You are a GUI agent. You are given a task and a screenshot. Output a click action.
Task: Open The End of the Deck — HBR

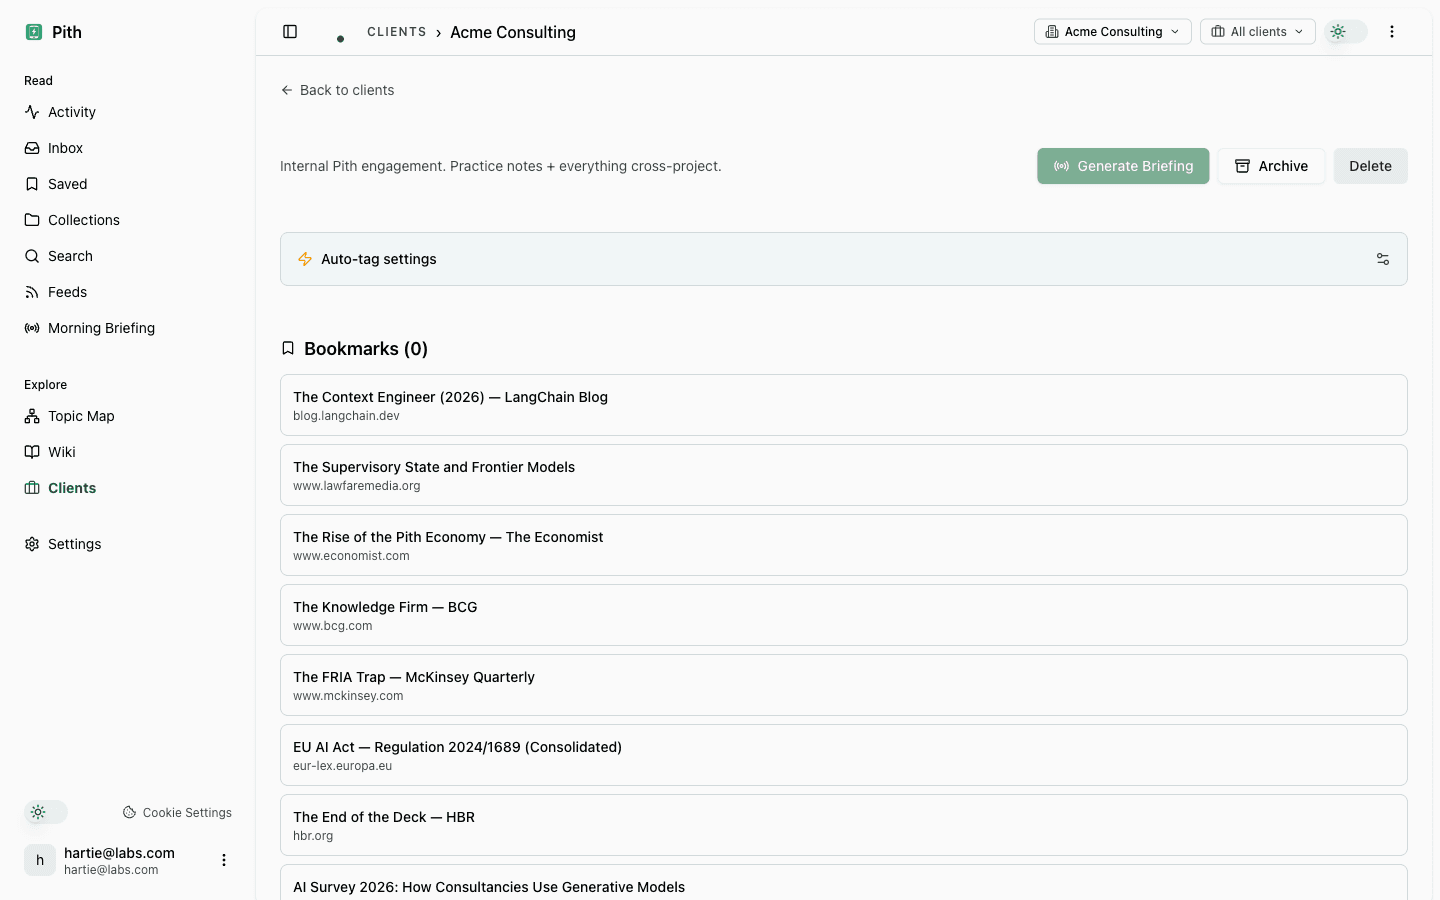tap(844, 825)
